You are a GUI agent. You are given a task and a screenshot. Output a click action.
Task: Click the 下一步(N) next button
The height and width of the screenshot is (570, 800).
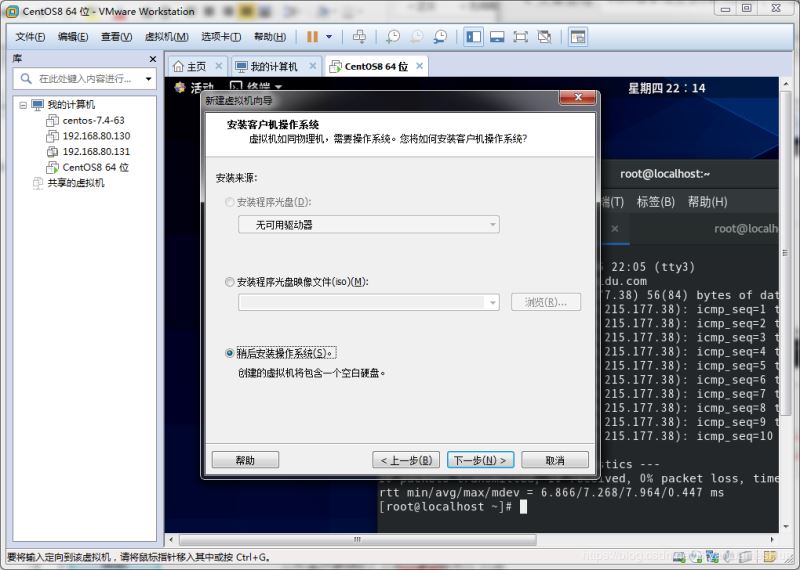point(480,460)
